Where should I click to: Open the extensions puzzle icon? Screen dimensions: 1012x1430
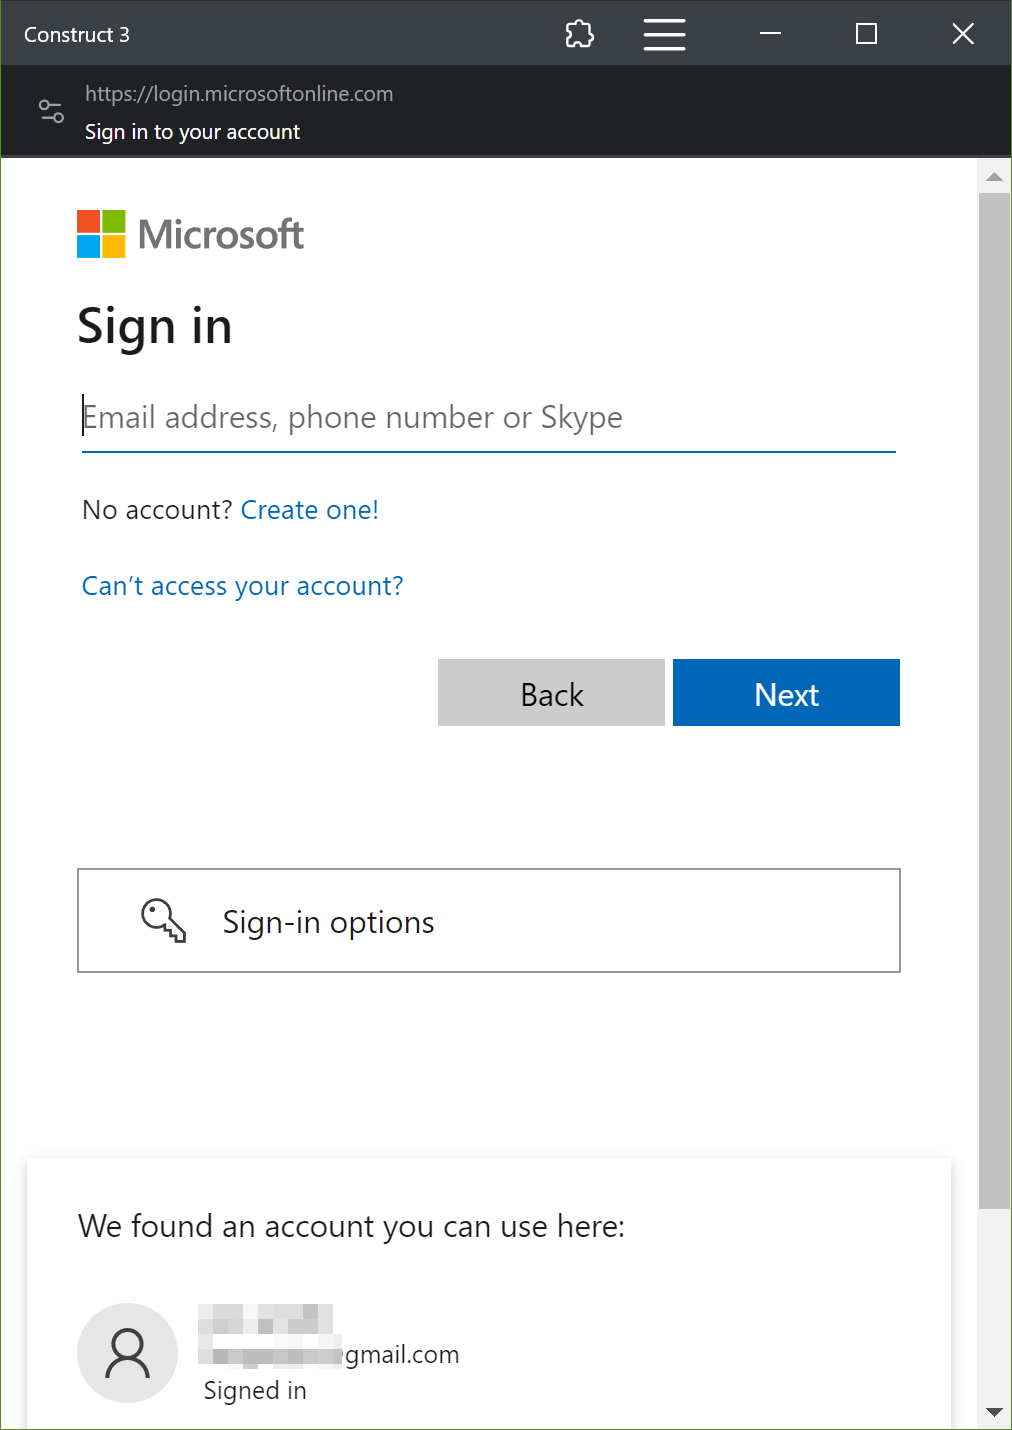580,34
